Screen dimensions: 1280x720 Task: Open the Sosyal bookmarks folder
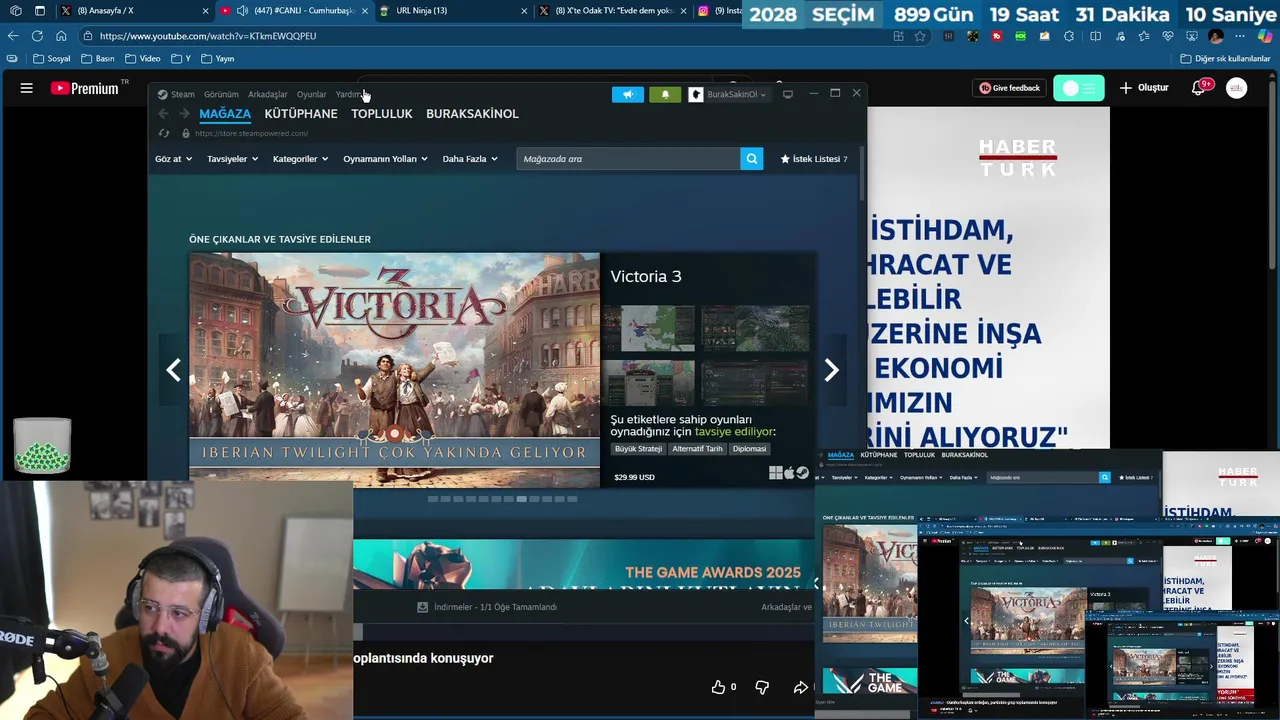tap(51, 59)
